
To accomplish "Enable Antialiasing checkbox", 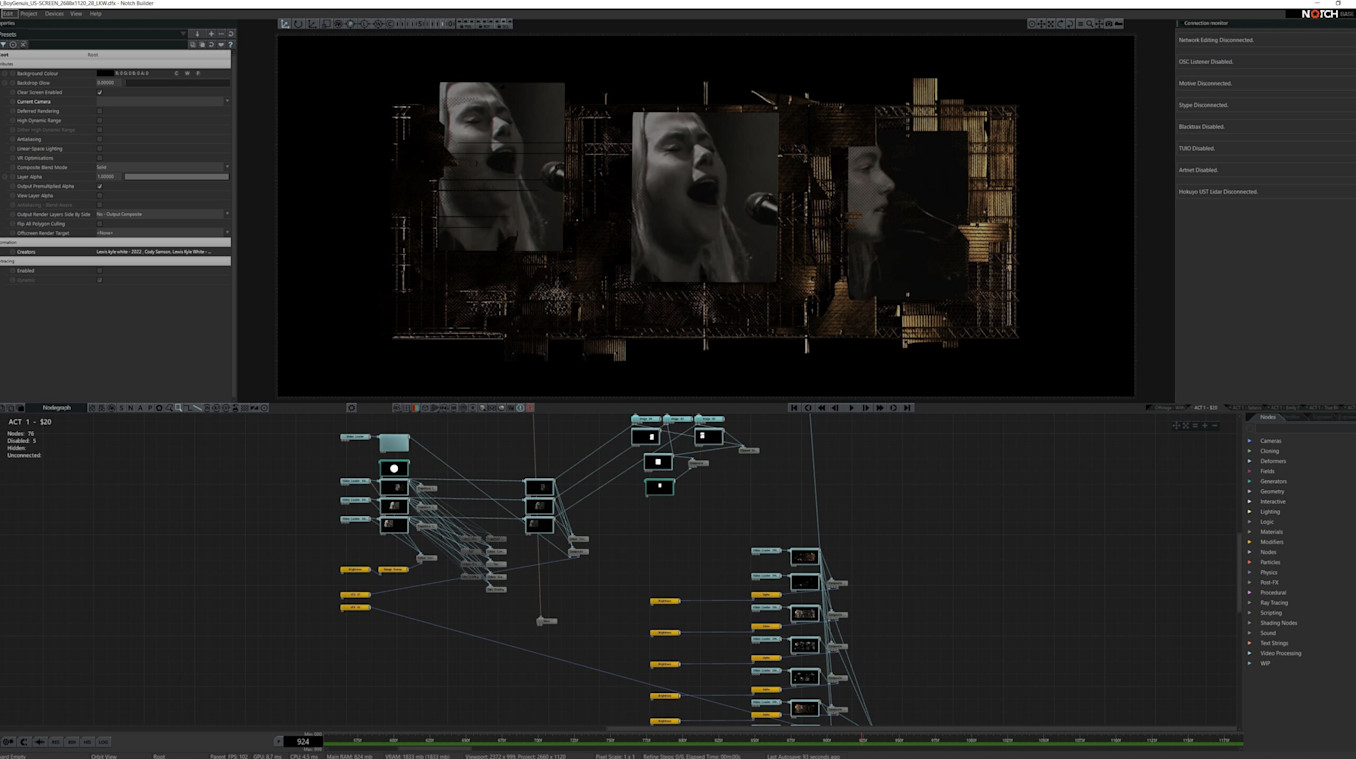I will click(x=99, y=139).
